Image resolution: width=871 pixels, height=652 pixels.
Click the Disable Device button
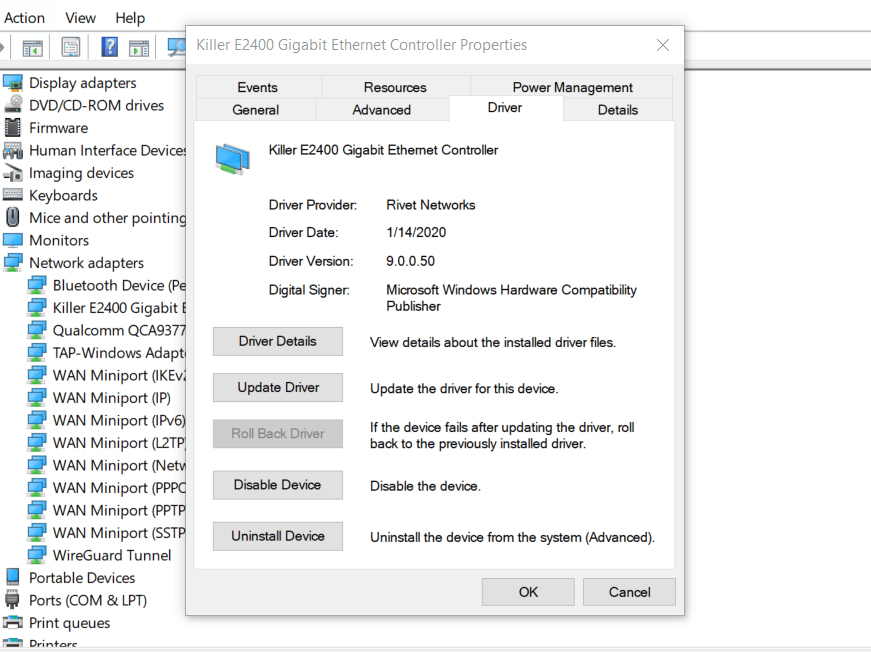278,485
